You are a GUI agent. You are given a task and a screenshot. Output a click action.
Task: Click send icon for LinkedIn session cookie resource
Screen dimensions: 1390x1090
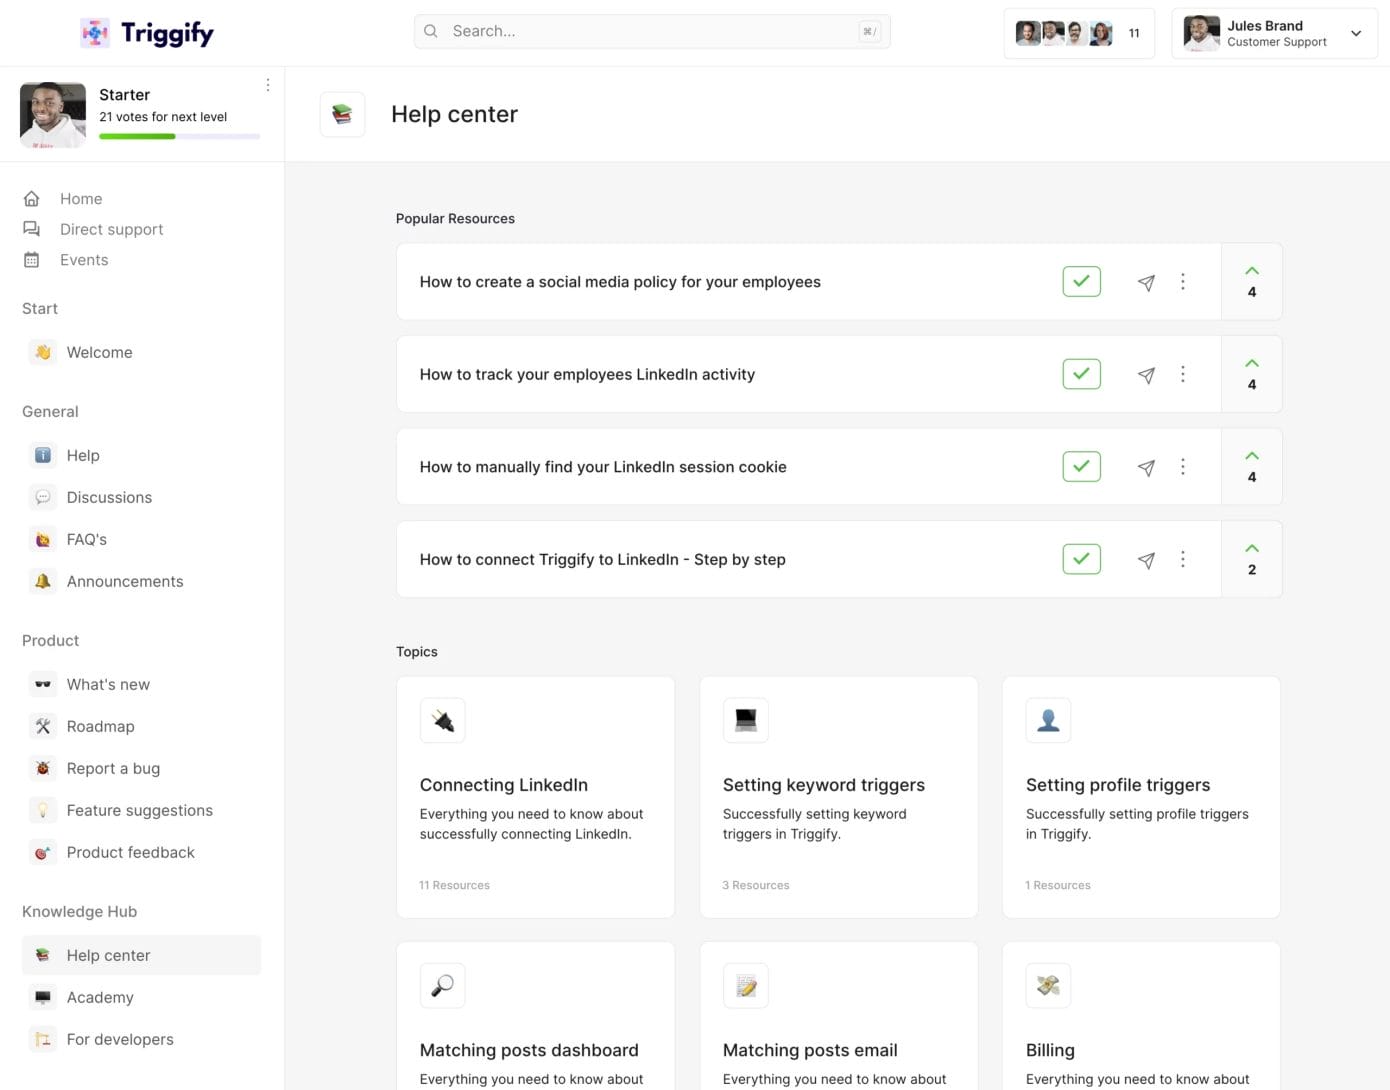1146,468
